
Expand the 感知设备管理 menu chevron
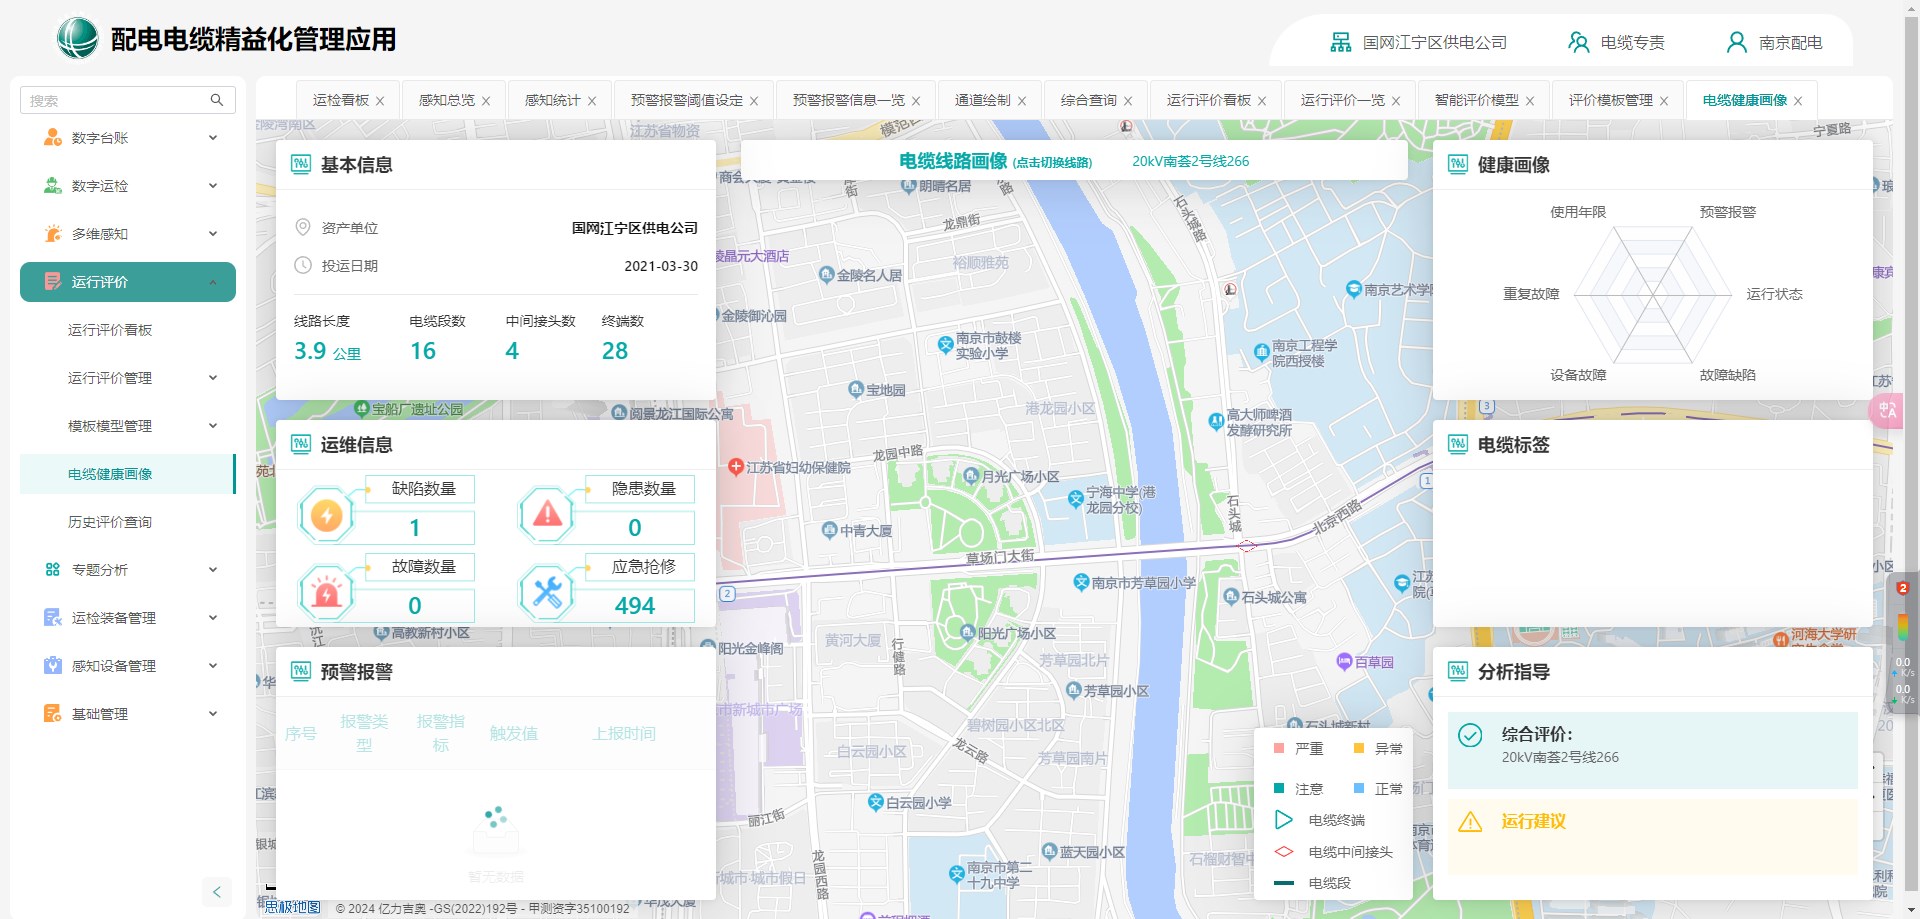[213, 665]
